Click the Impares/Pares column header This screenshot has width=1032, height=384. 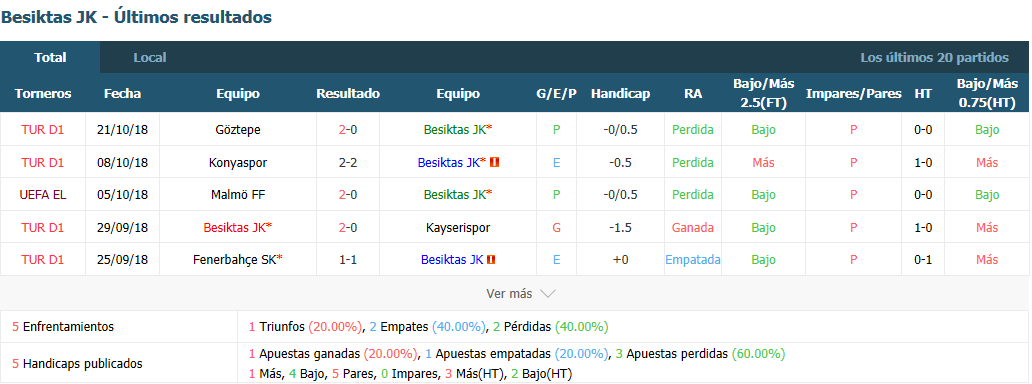pos(853,94)
